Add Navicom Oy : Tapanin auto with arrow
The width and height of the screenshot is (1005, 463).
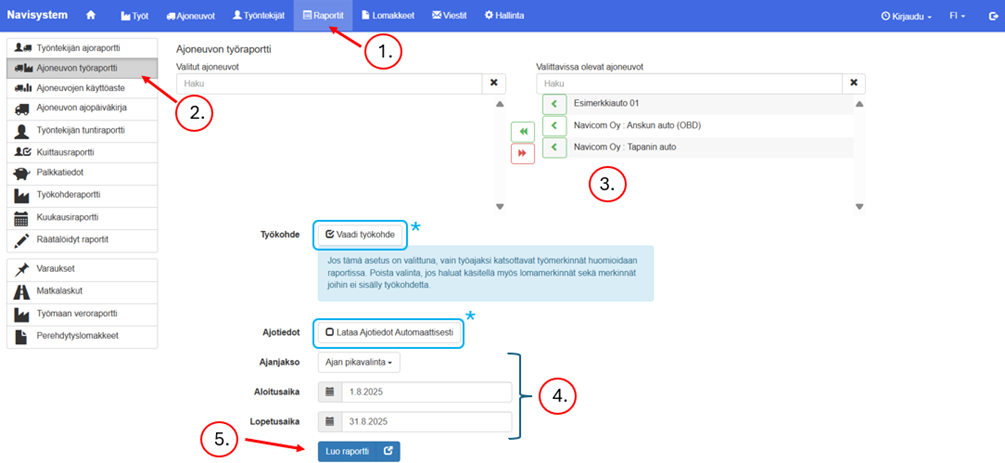[554, 147]
